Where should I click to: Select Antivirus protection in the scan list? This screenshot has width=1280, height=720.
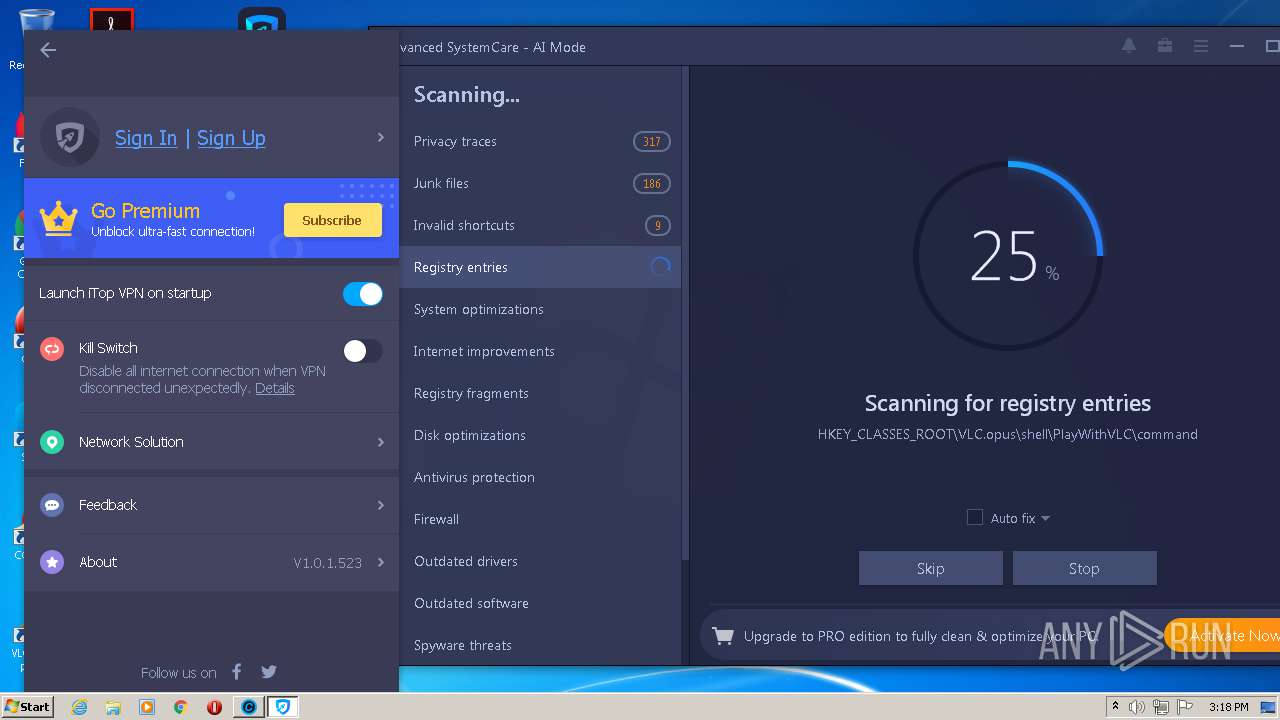tap(540, 477)
